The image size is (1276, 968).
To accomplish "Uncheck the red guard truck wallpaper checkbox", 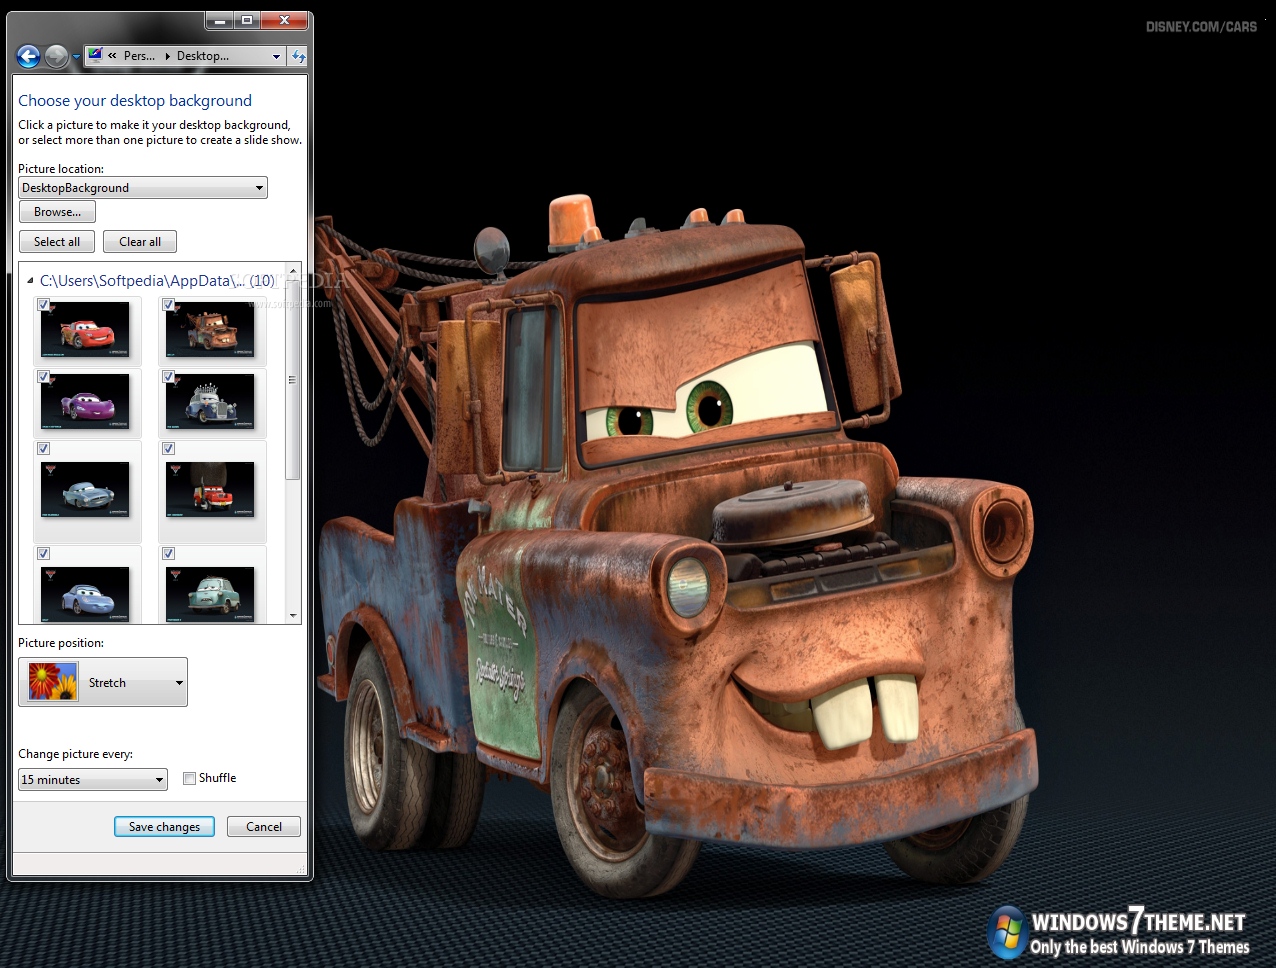I will click(x=169, y=449).
